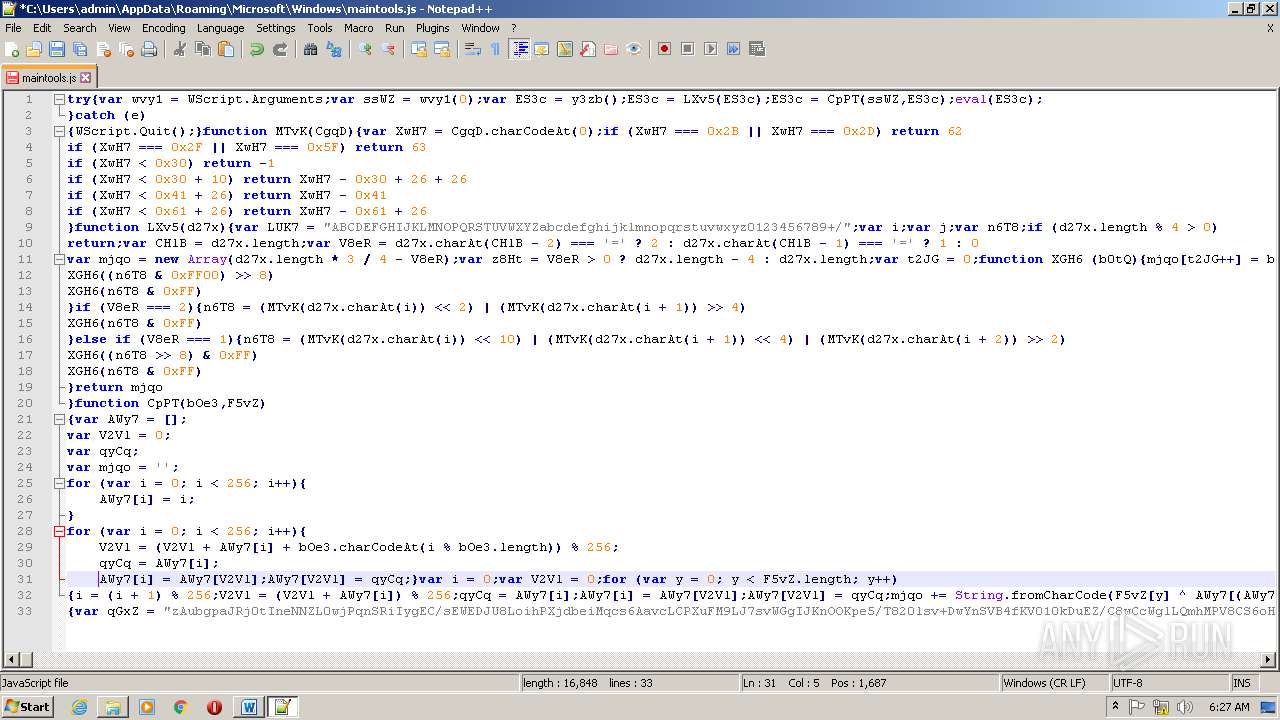
Task: Click the Open file toolbar icon
Action: tap(34, 49)
